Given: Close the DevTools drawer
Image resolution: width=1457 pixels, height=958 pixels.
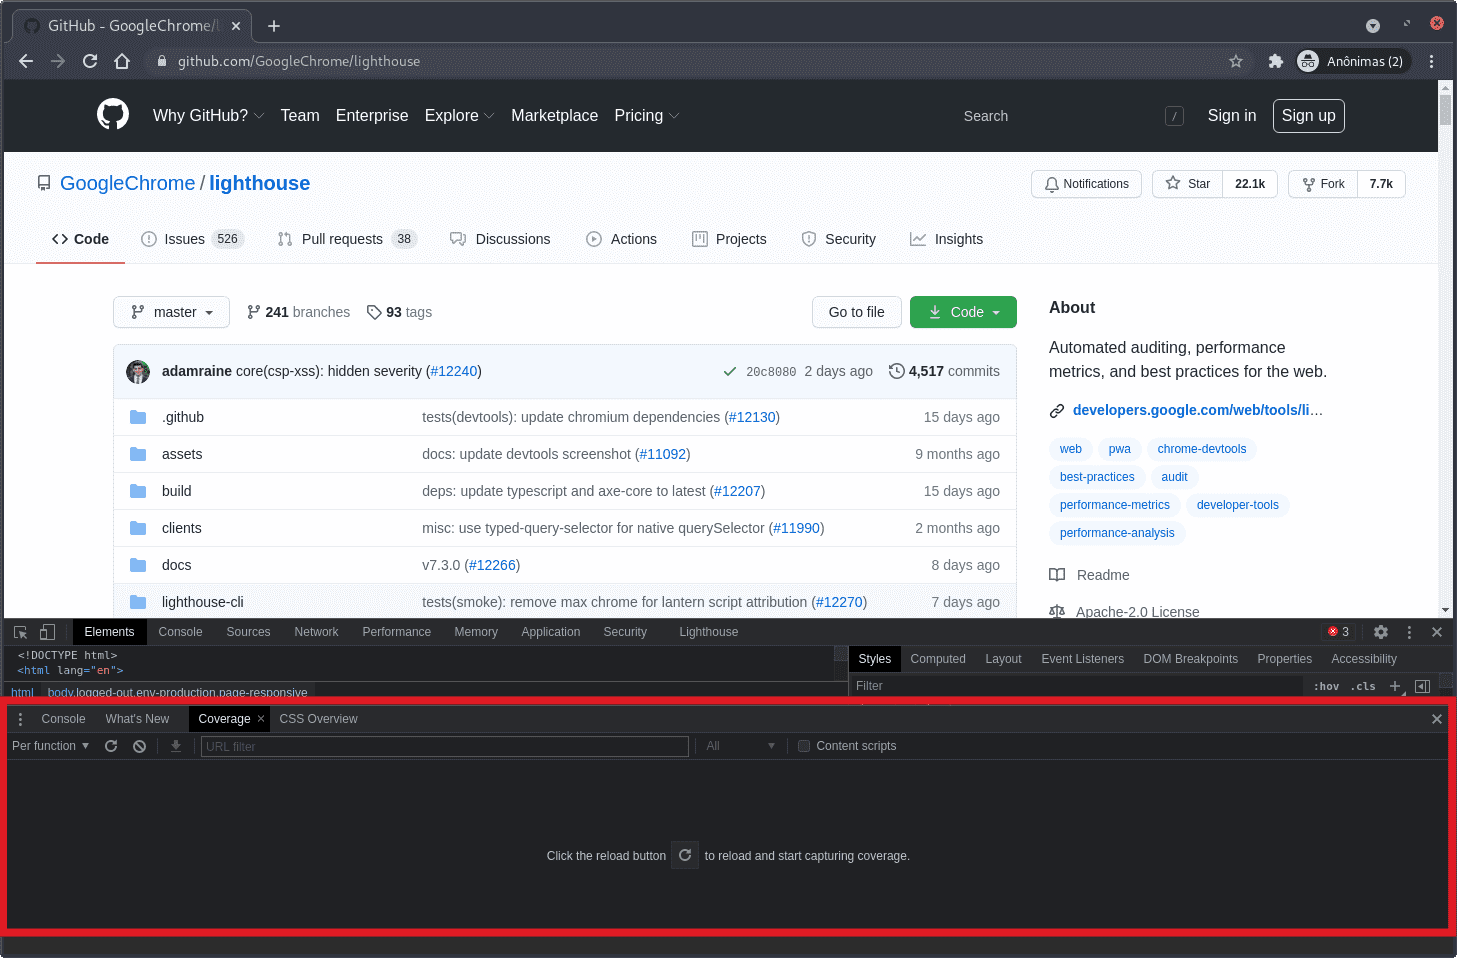Looking at the screenshot, I should [x=1437, y=719].
